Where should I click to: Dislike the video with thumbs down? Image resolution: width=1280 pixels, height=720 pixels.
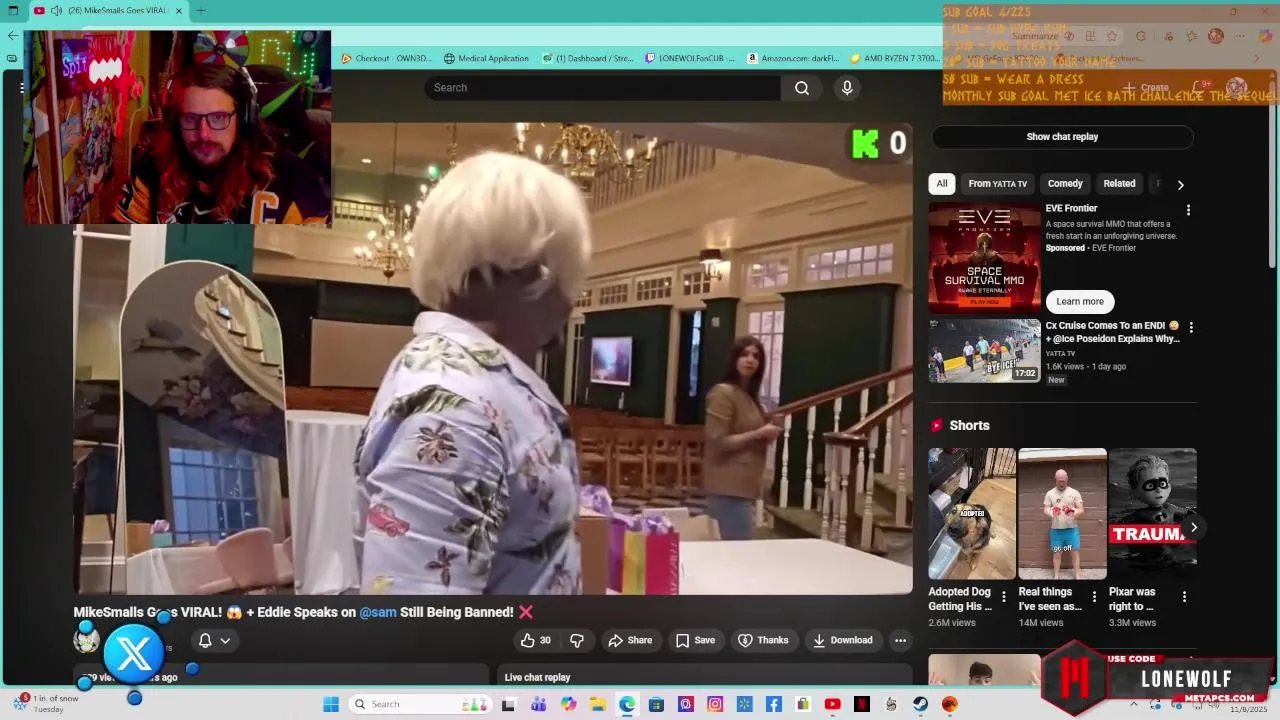tap(577, 640)
